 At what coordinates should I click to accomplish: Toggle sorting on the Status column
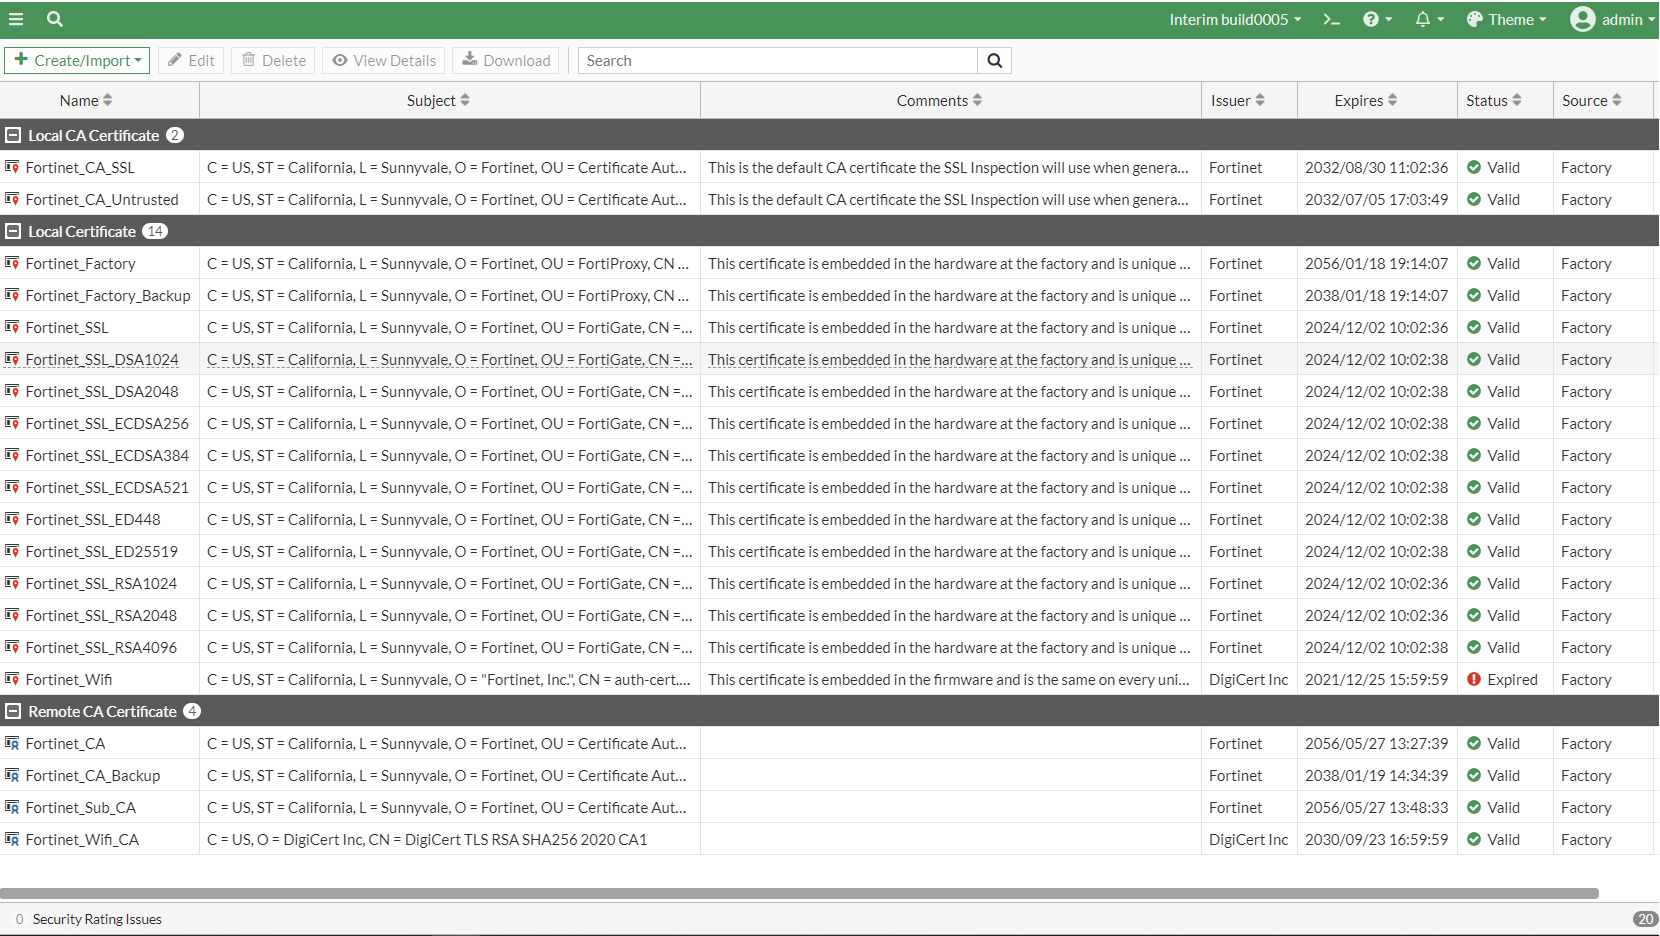coord(1516,100)
